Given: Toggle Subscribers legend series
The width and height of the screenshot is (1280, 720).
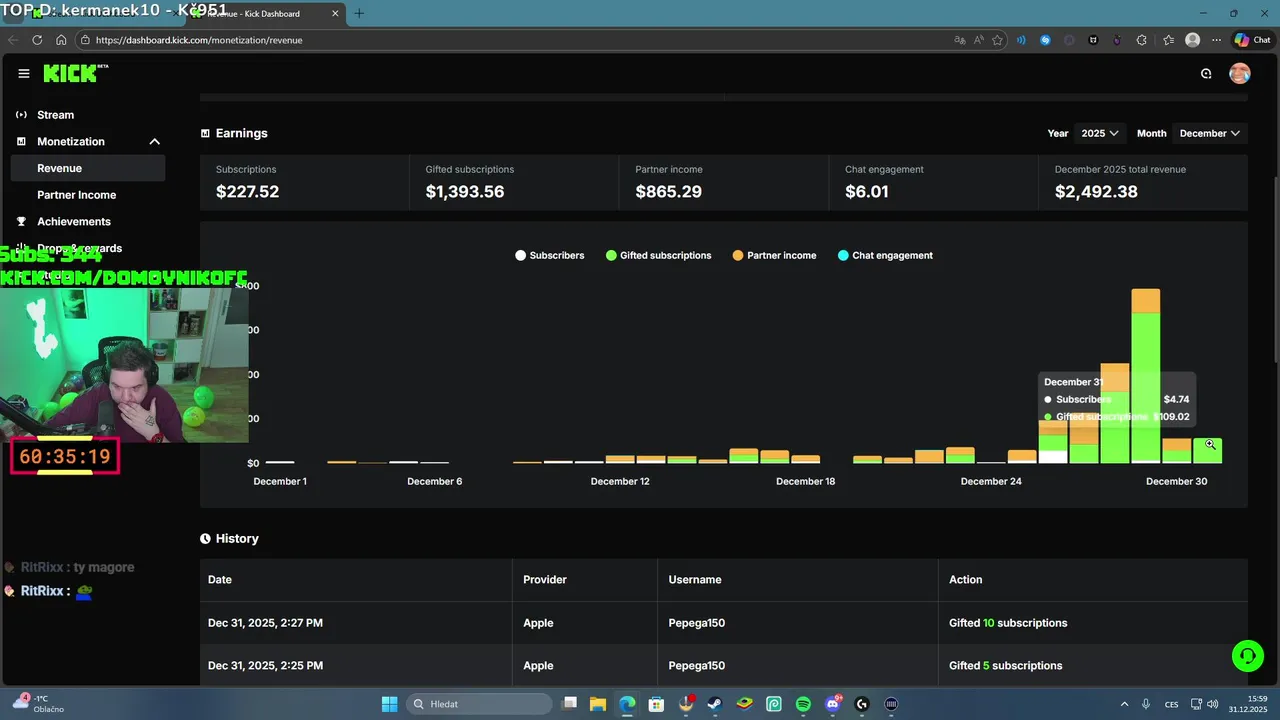Looking at the screenshot, I should (x=550, y=255).
